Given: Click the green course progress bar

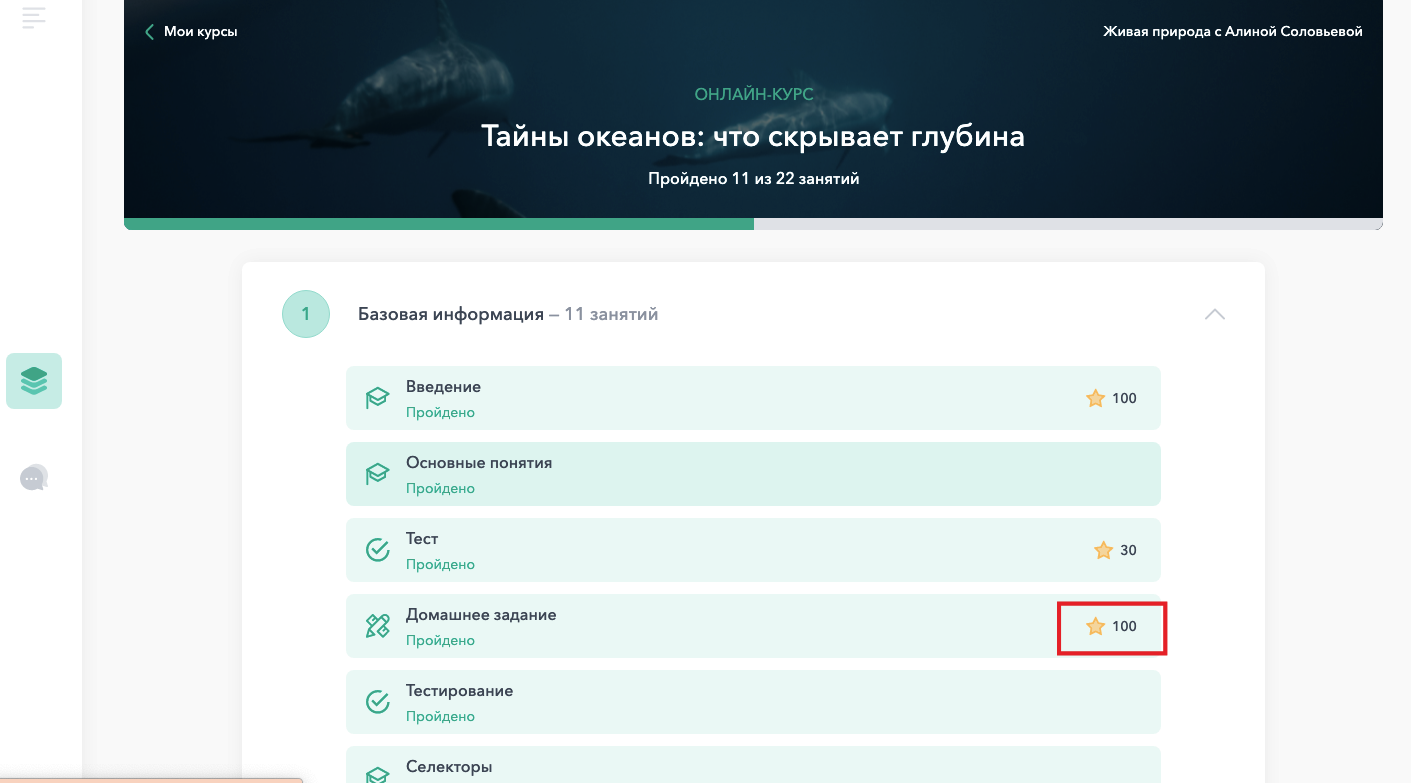Looking at the screenshot, I should (x=439, y=224).
